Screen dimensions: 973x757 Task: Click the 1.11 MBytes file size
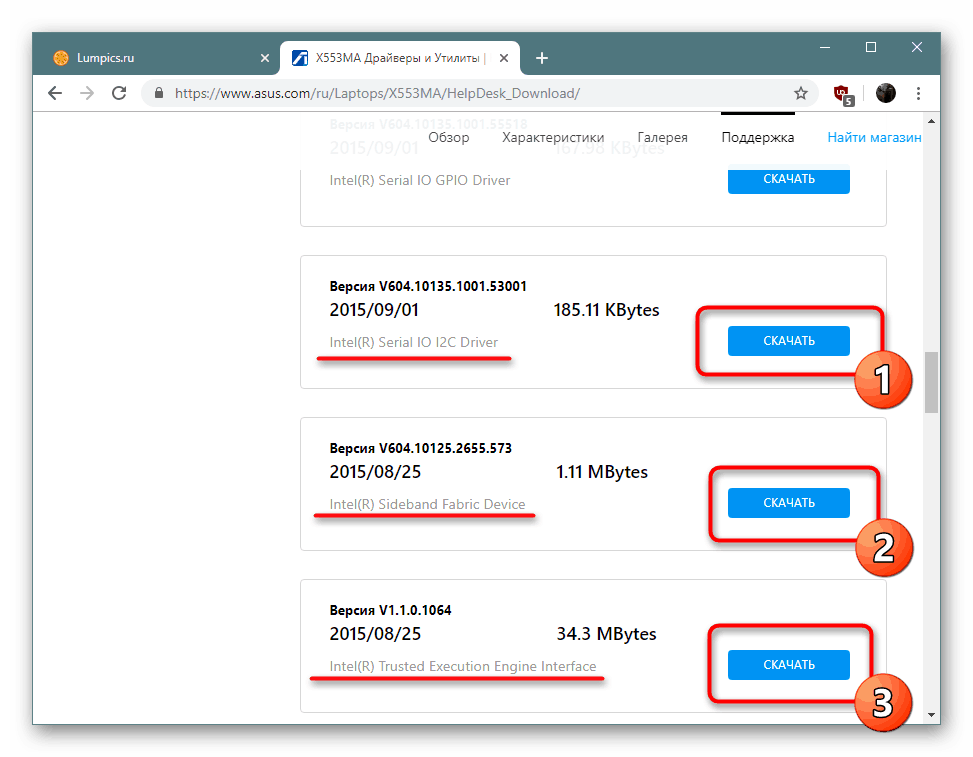(x=602, y=472)
